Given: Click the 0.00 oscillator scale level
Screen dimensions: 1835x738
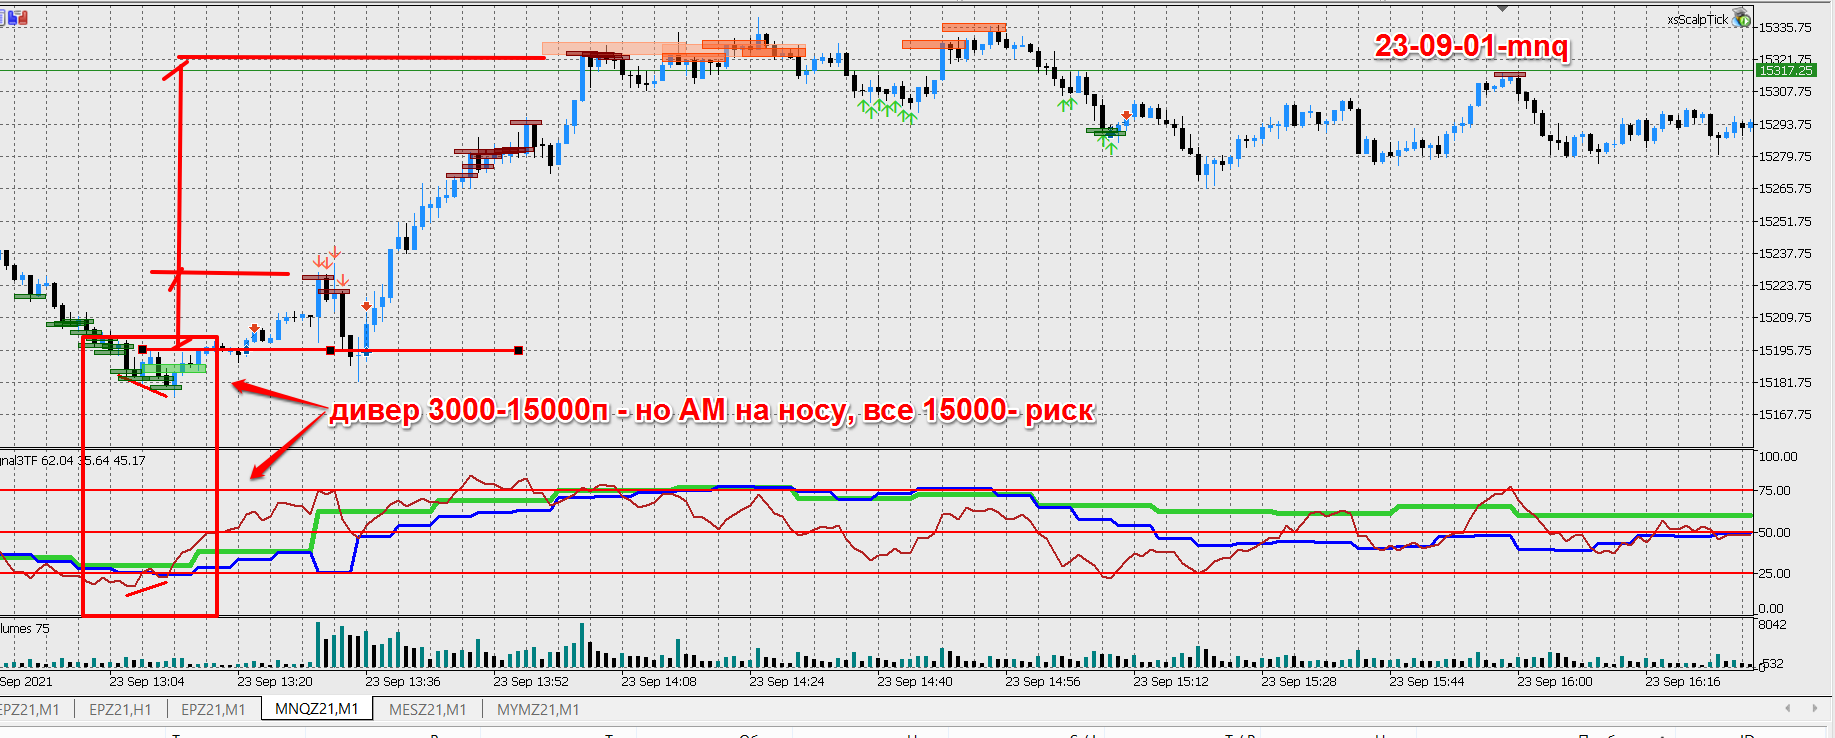Looking at the screenshot, I should 1771,608.
